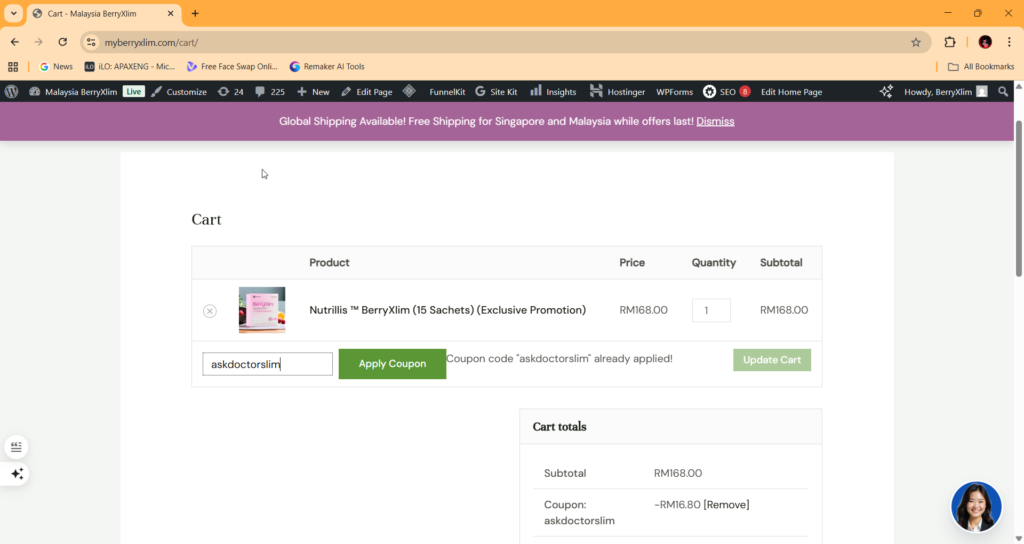Click the updates icon showing 24
1024x544 pixels.
[230, 91]
